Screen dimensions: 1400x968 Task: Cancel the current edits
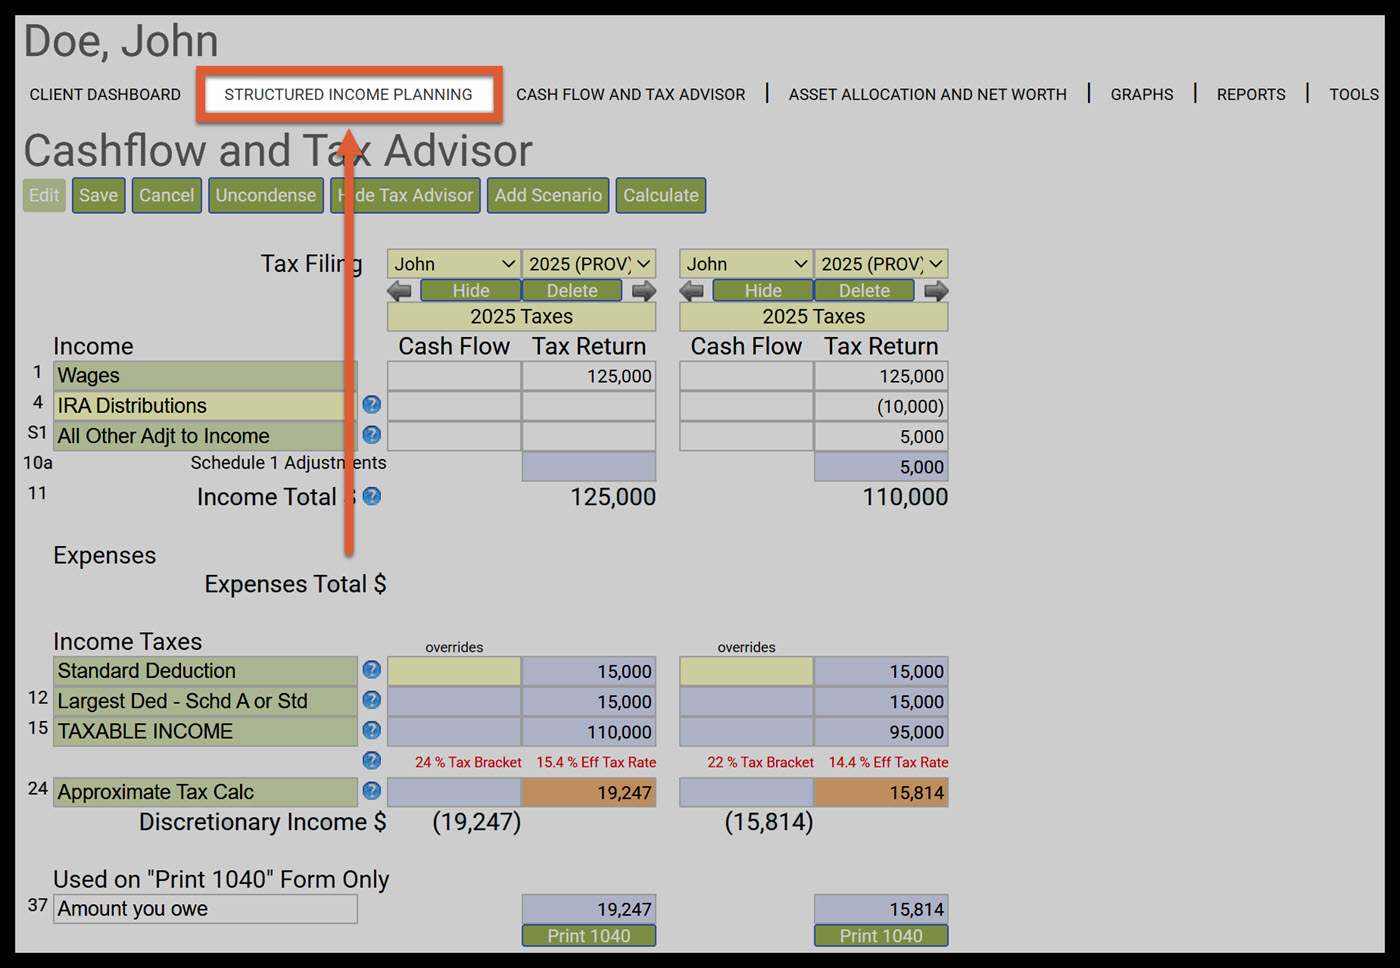point(167,195)
